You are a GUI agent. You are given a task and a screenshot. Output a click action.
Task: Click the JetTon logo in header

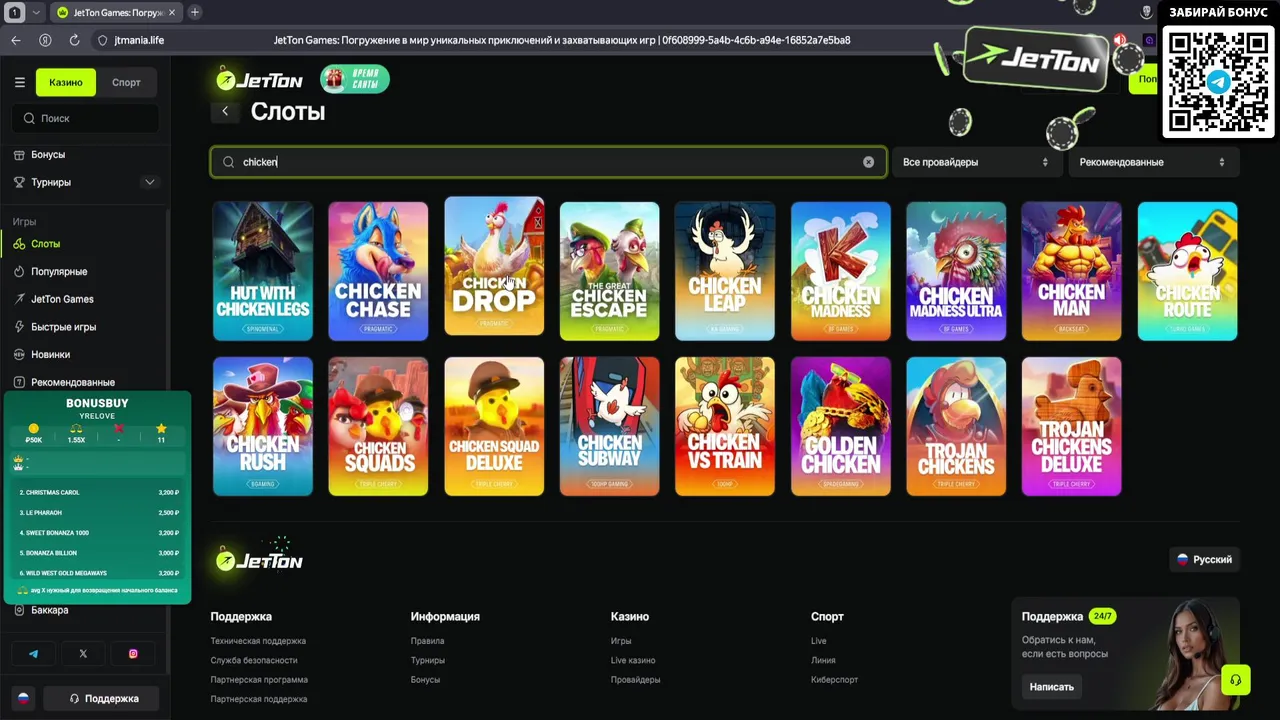pyautogui.click(x=260, y=80)
